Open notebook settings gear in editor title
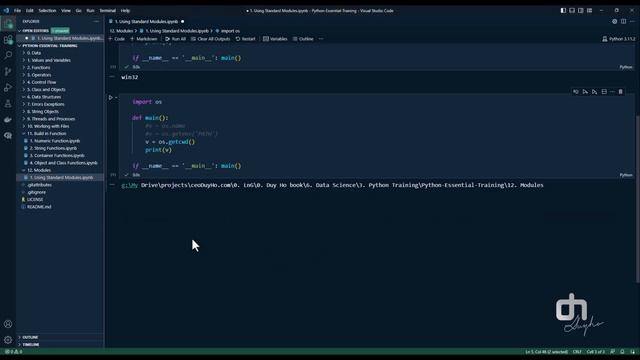The width and height of the screenshot is (640, 360). tap(614, 22)
